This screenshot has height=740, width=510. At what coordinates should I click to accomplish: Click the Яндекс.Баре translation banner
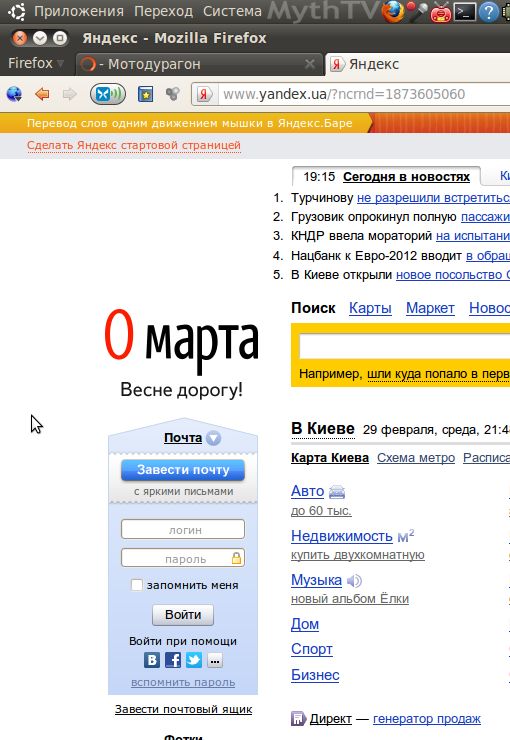point(190,123)
